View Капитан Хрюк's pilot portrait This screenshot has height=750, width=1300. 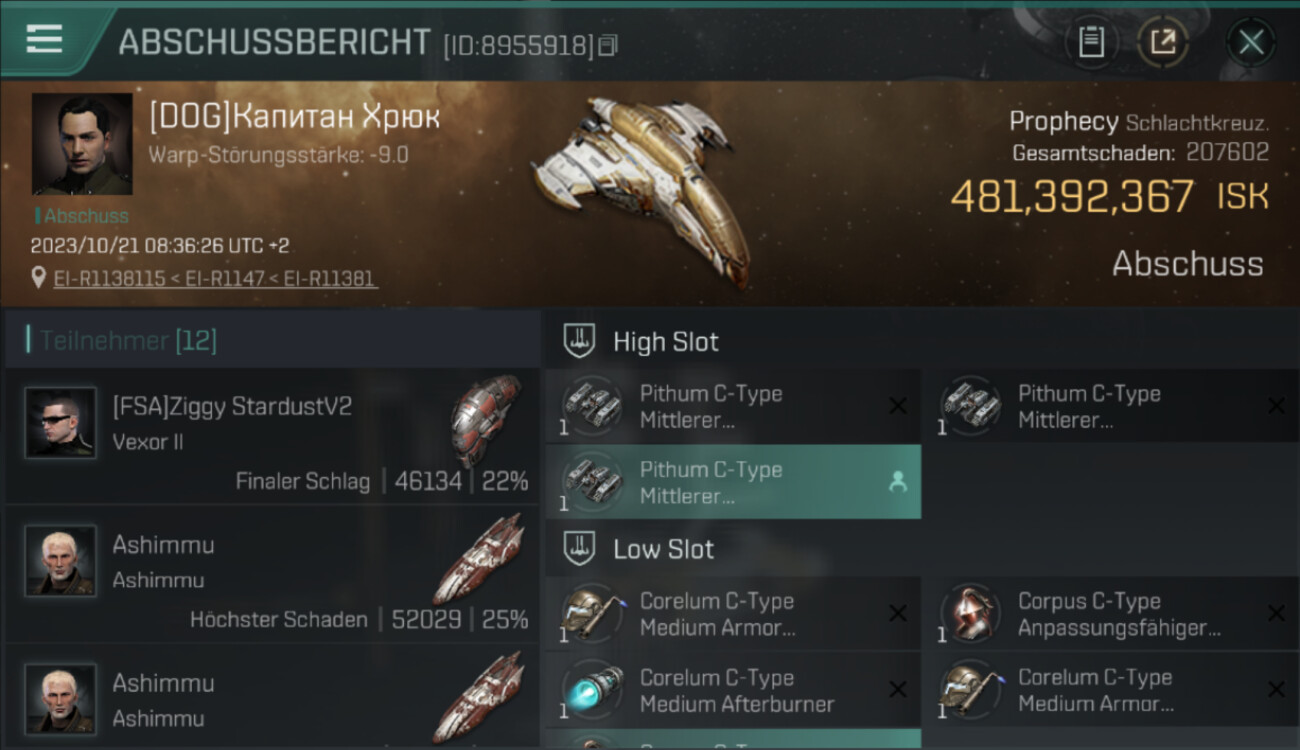pos(82,144)
